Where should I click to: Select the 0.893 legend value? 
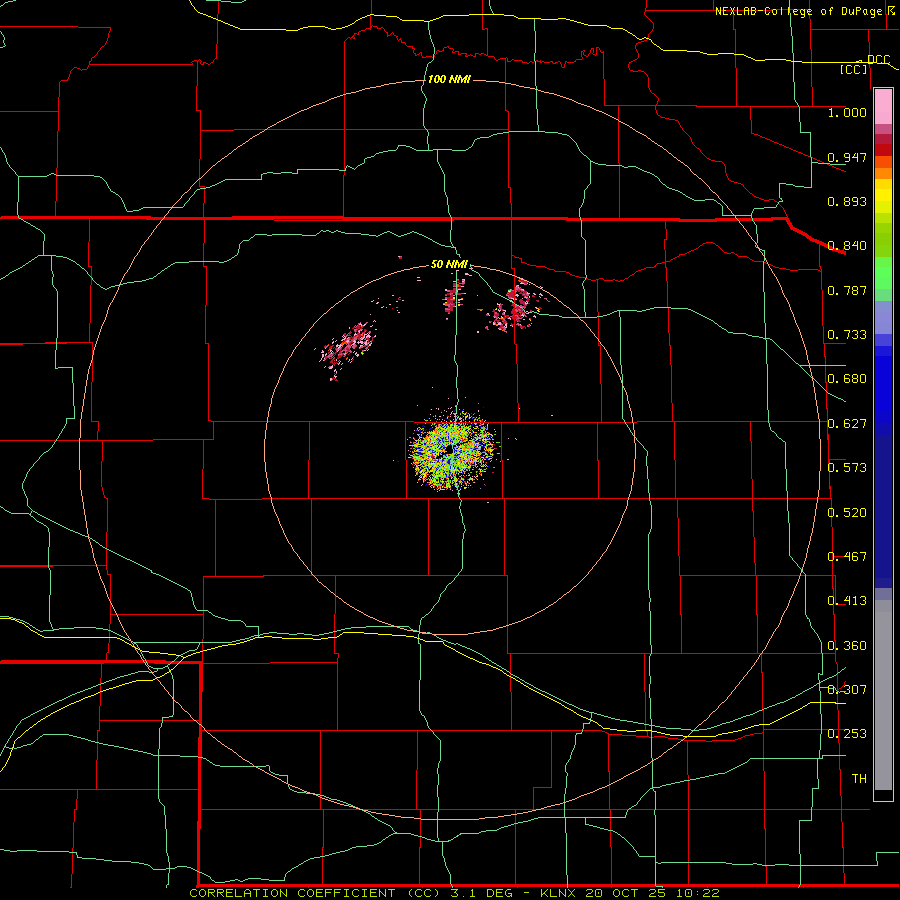coord(847,201)
